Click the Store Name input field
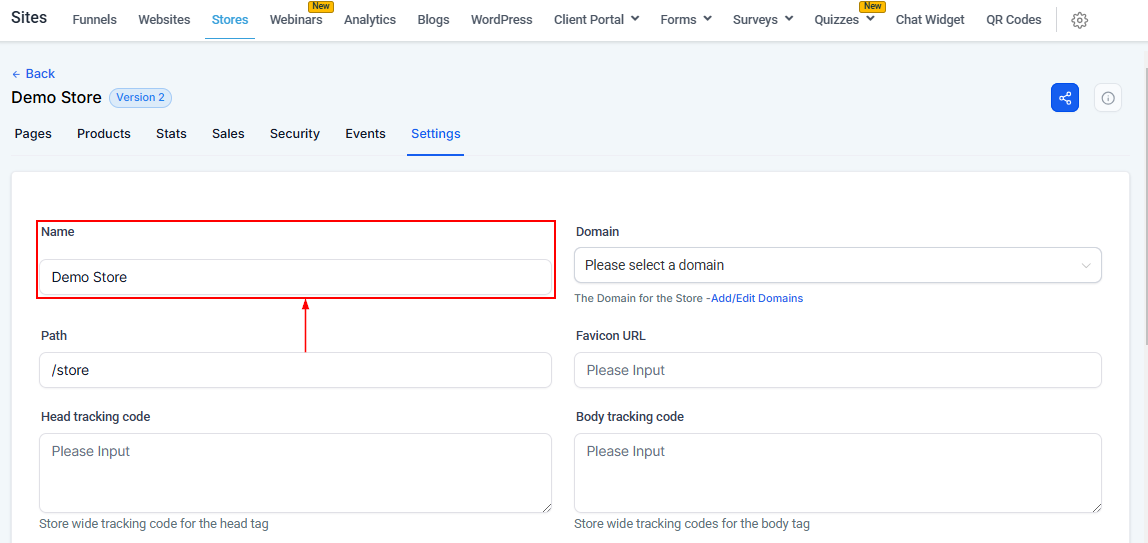Image resolution: width=1148 pixels, height=543 pixels. point(295,277)
